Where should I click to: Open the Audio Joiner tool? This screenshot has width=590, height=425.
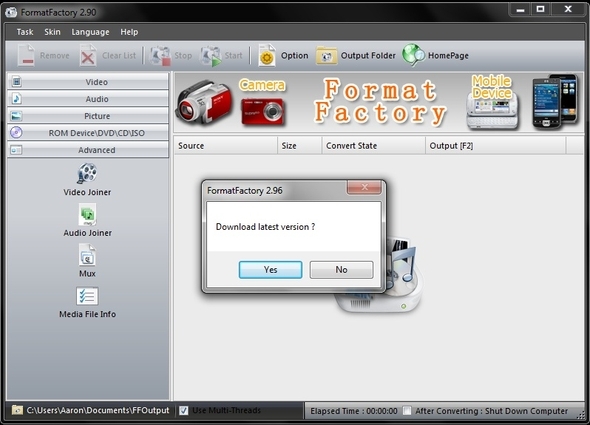pos(87,215)
